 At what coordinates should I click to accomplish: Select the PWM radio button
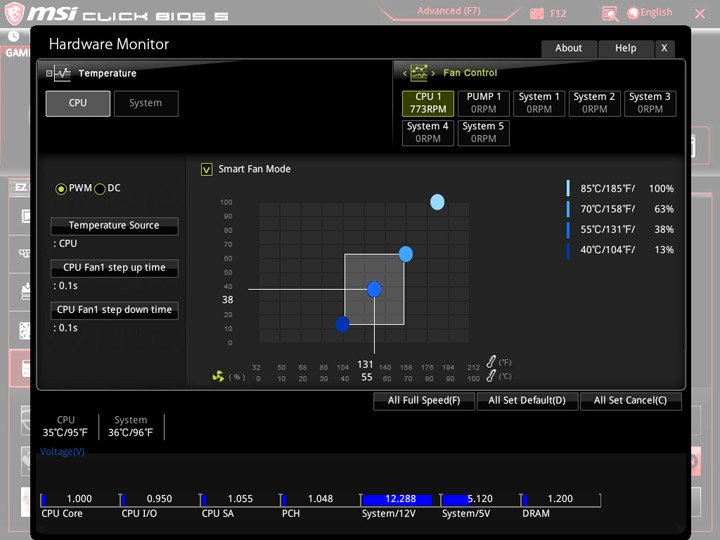[61, 189]
